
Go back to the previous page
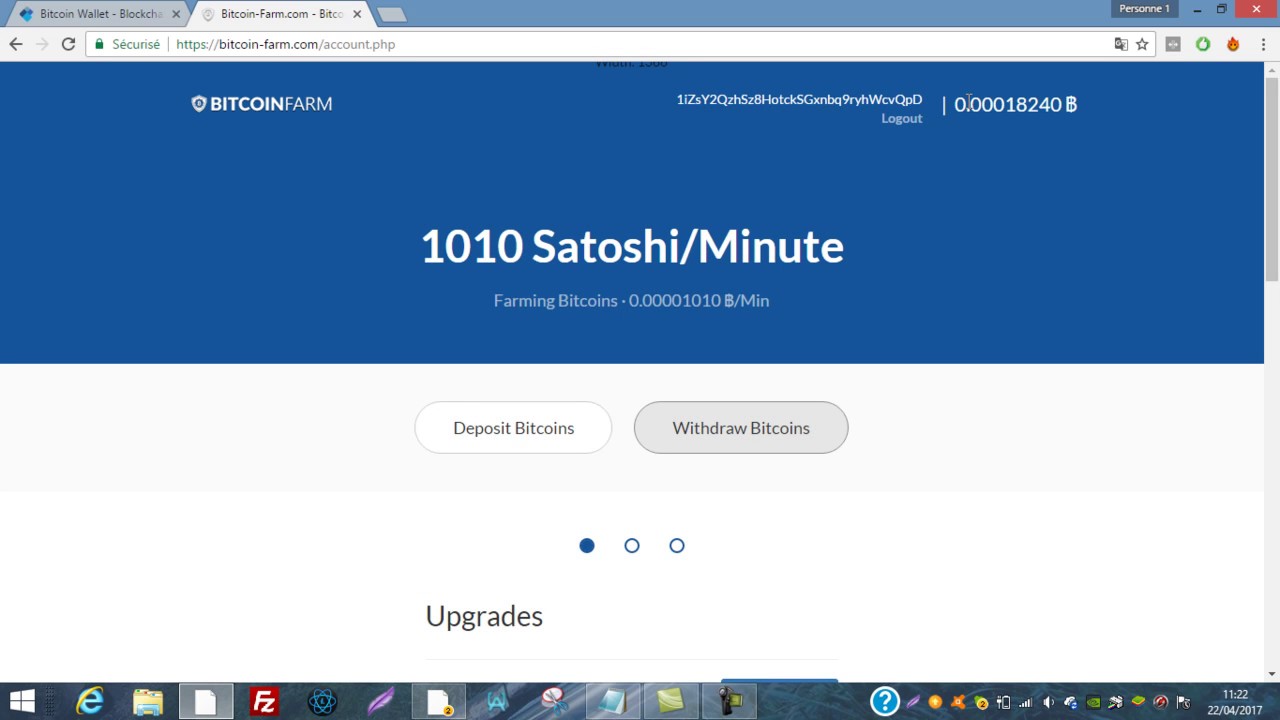(16, 44)
